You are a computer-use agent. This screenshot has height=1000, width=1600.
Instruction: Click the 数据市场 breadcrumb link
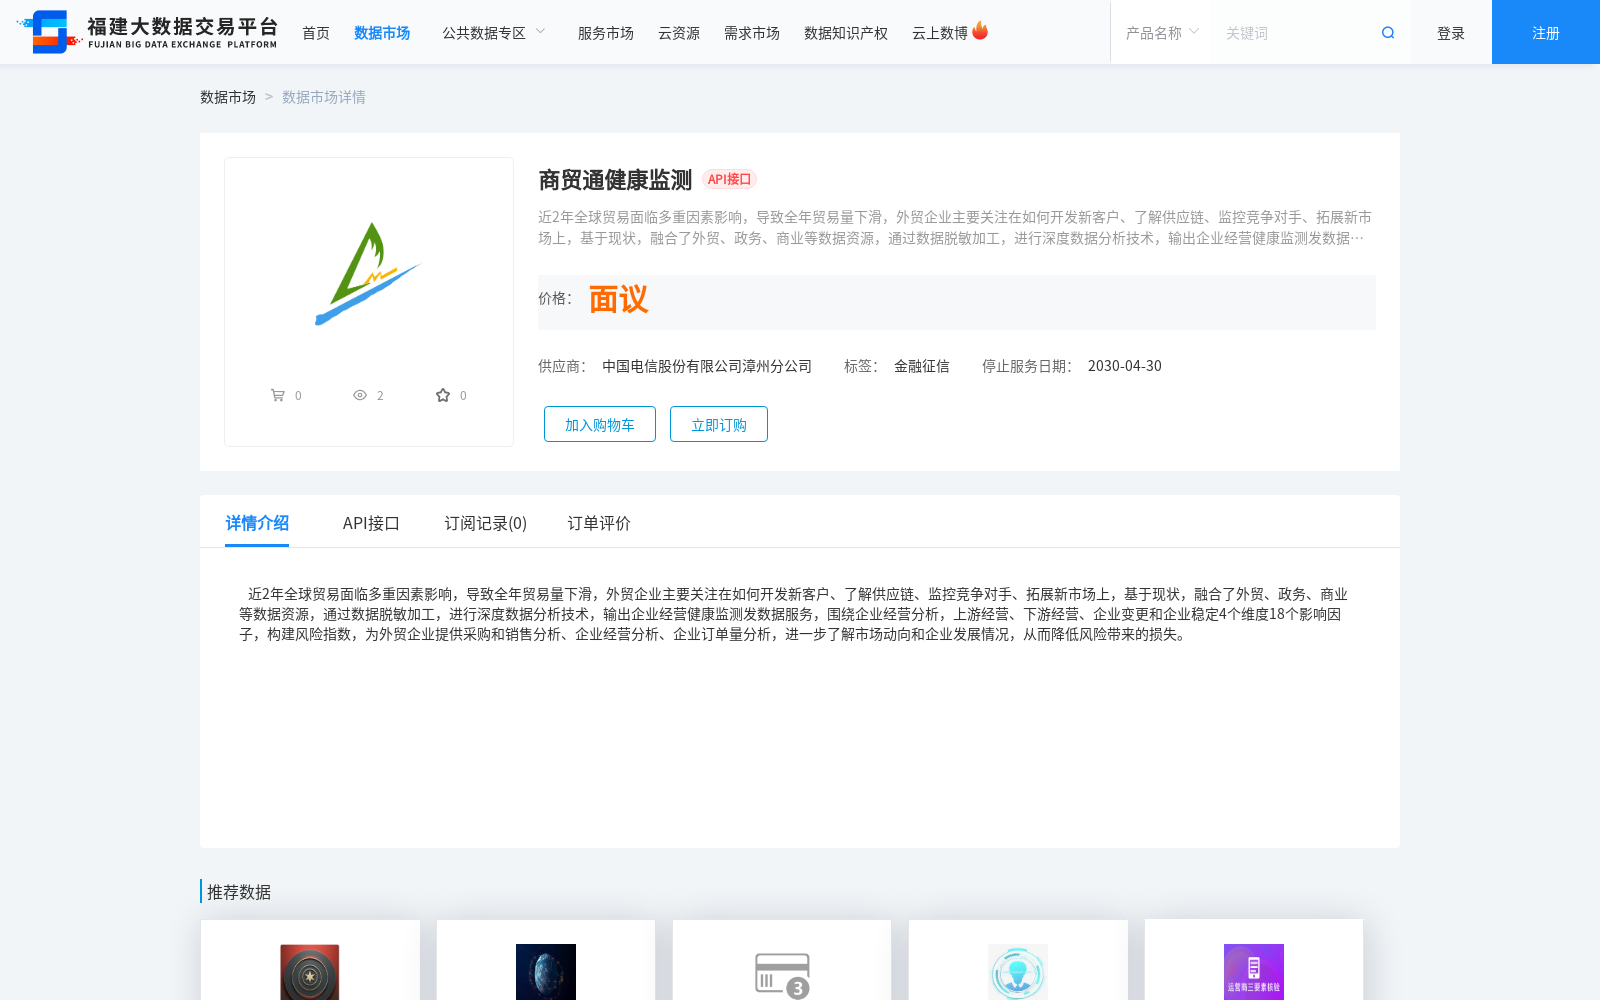click(228, 97)
